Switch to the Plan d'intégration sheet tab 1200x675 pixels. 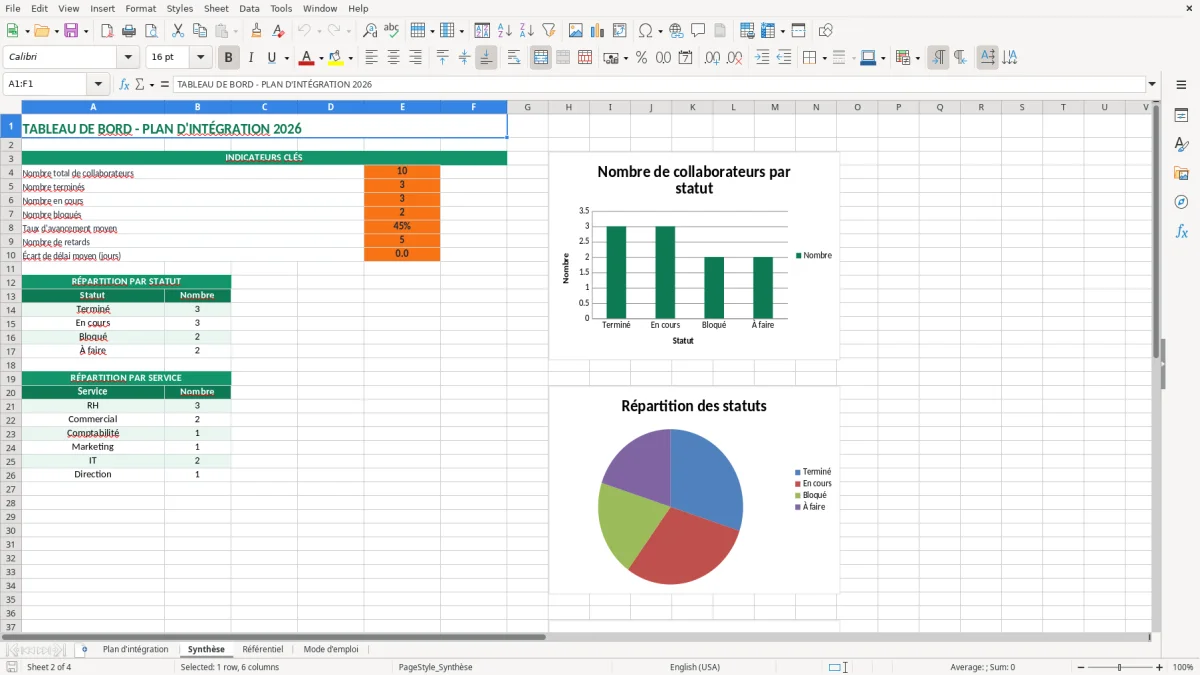[x=135, y=649]
